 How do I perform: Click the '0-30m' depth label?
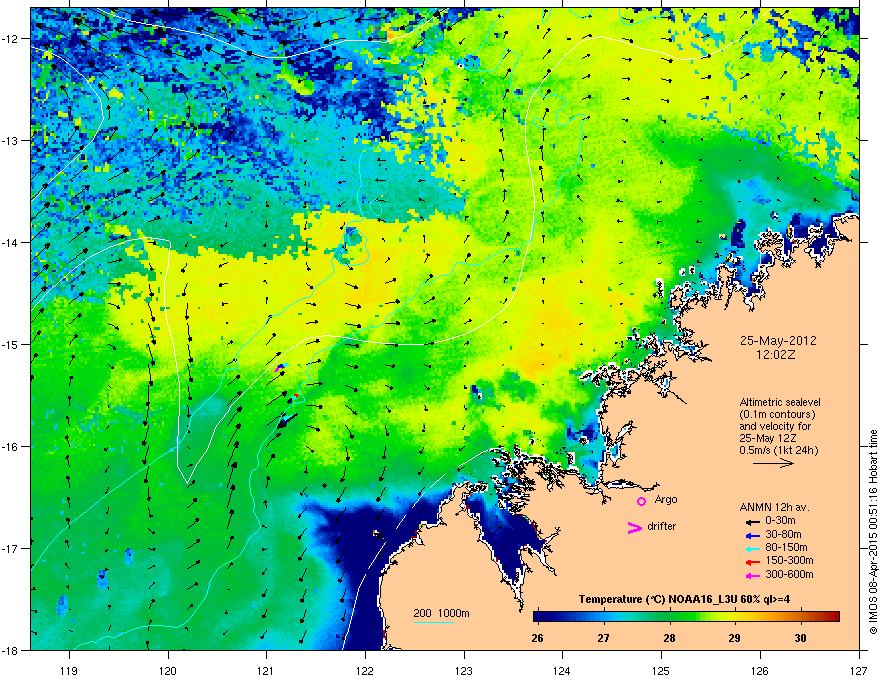[780, 521]
